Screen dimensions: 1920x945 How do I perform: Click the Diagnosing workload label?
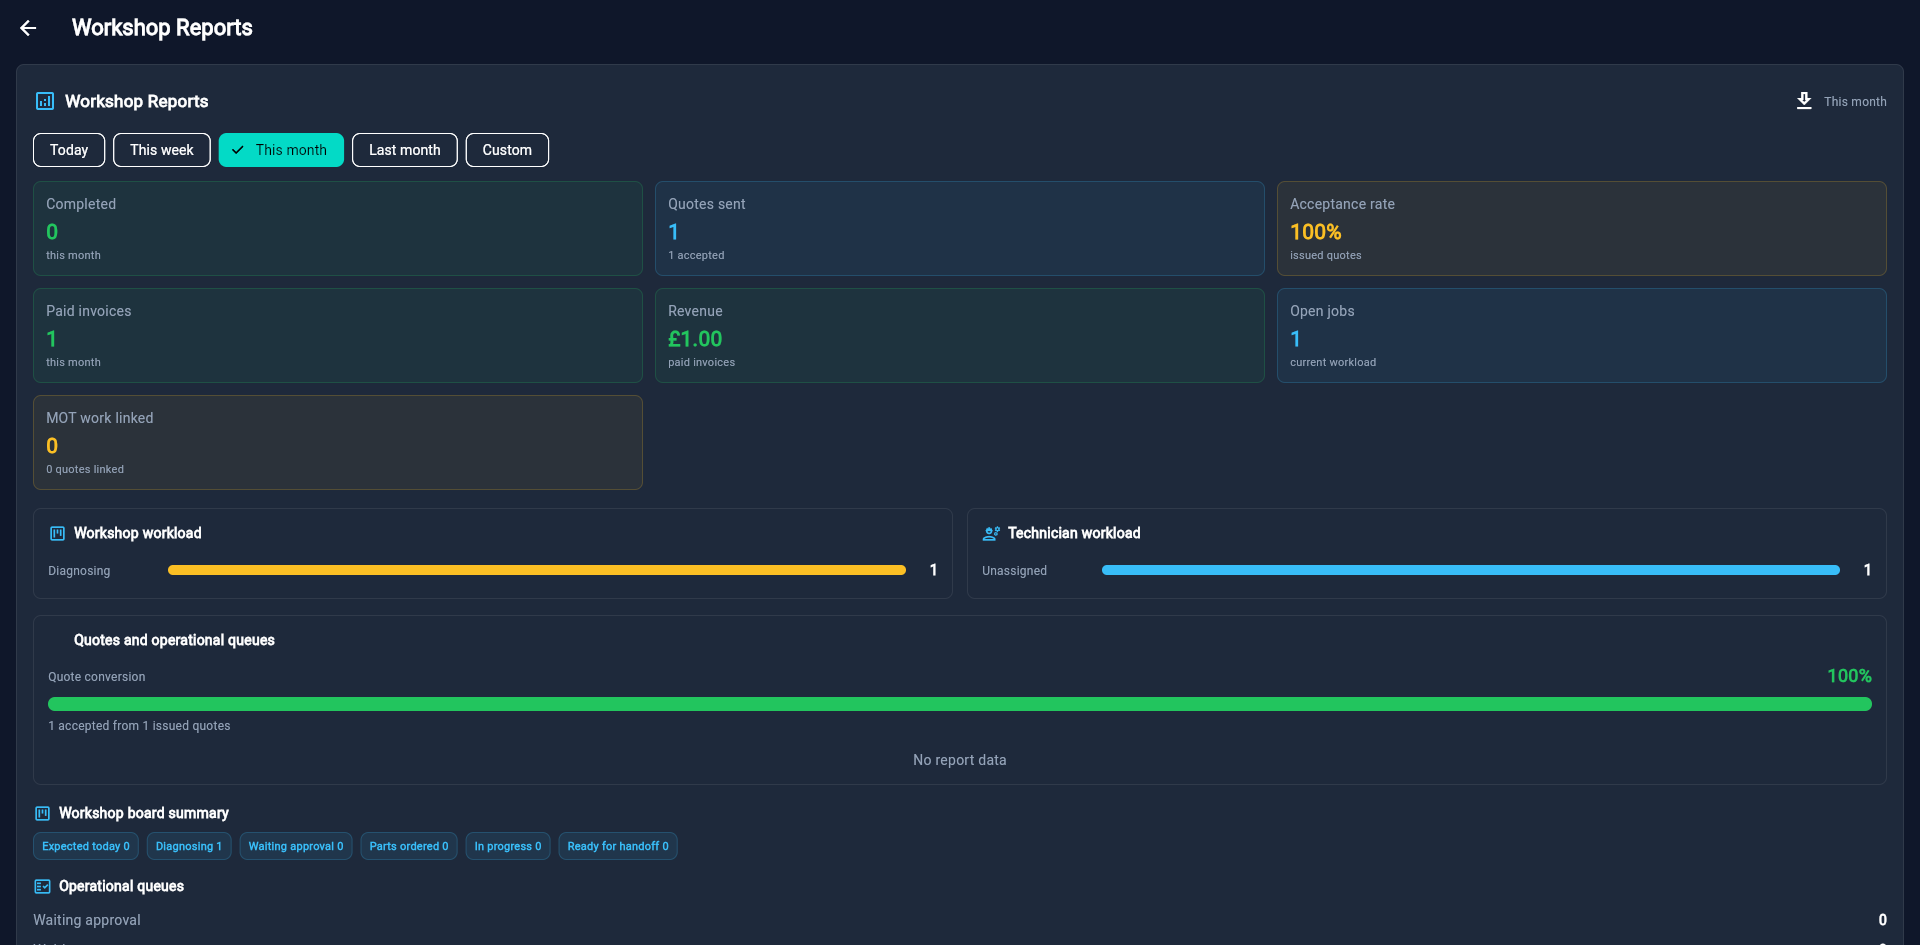click(x=79, y=571)
